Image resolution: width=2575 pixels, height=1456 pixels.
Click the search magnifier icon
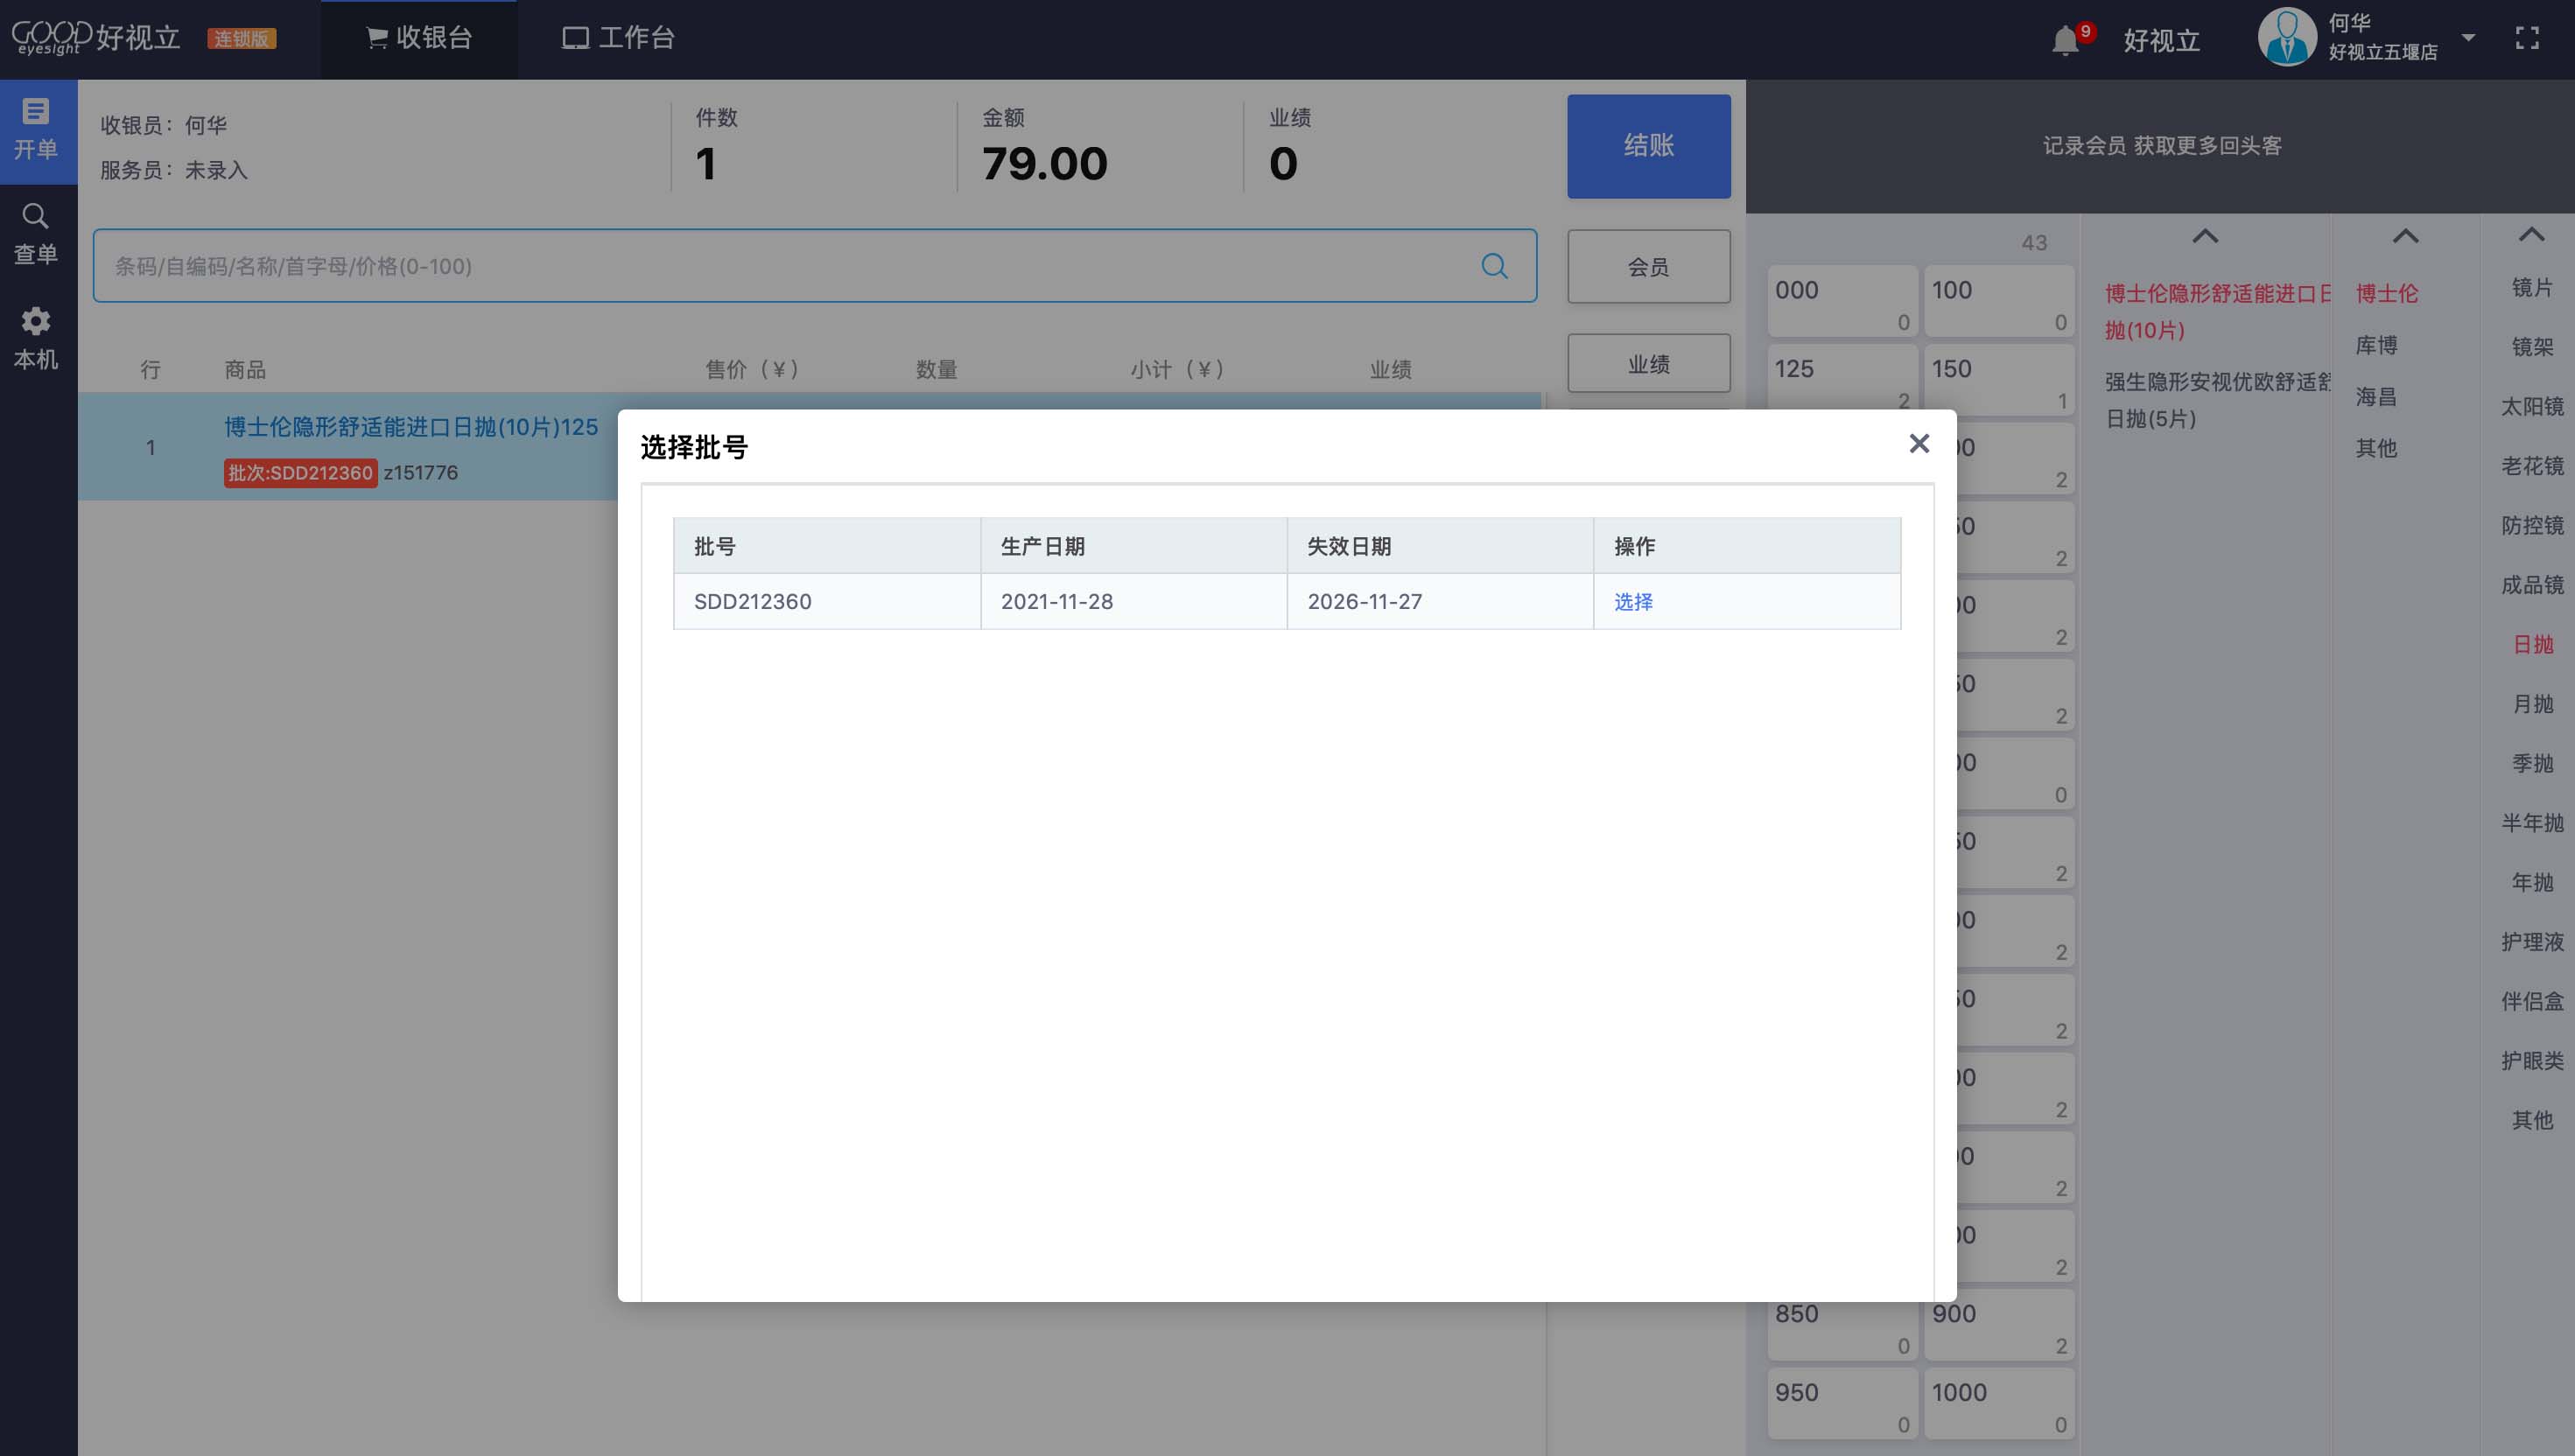coord(1496,265)
